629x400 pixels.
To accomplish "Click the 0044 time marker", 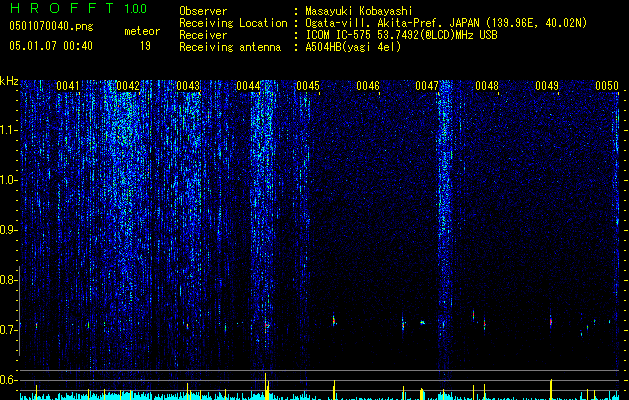I will coord(248,86).
